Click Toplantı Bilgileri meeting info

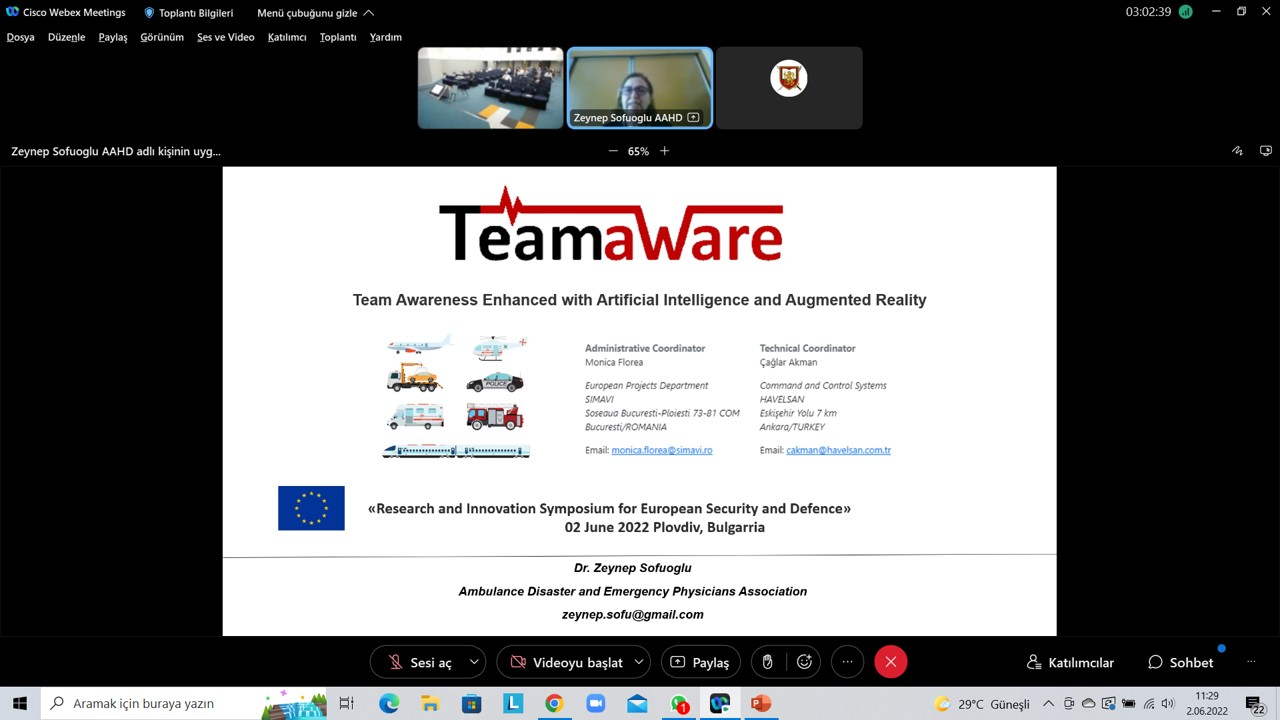click(x=188, y=13)
